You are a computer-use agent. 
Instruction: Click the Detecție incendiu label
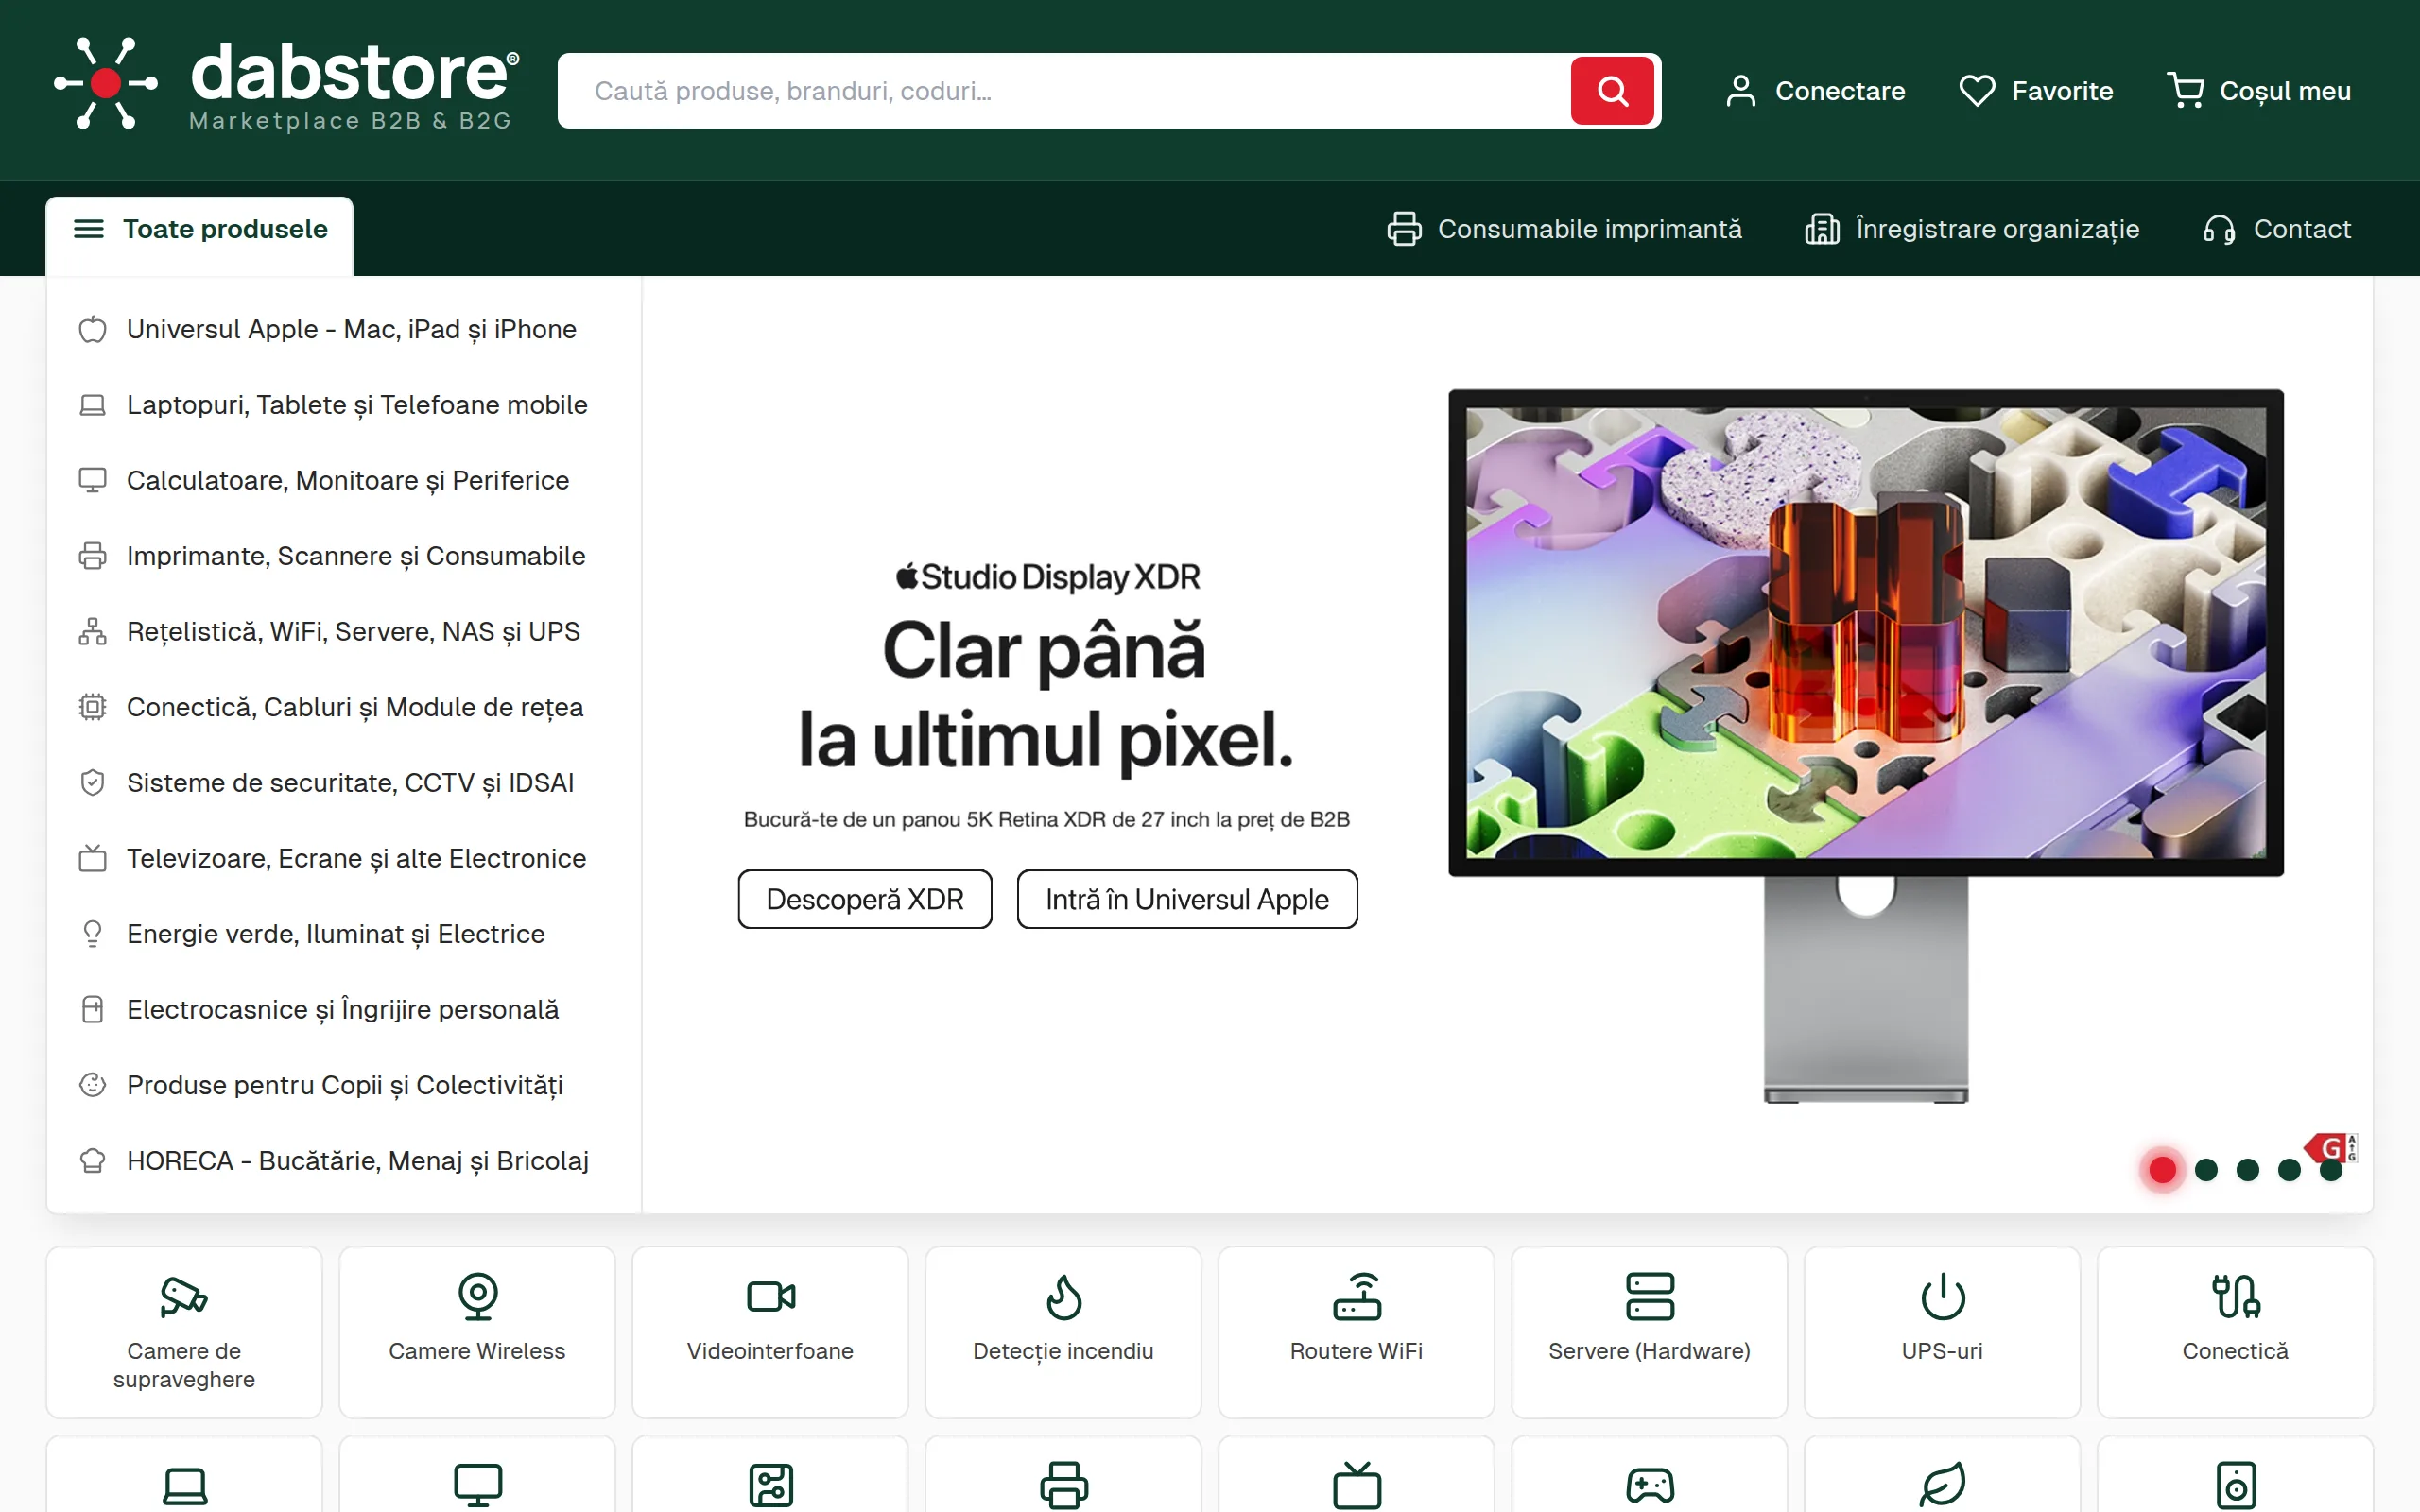(x=1063, y=1351)
